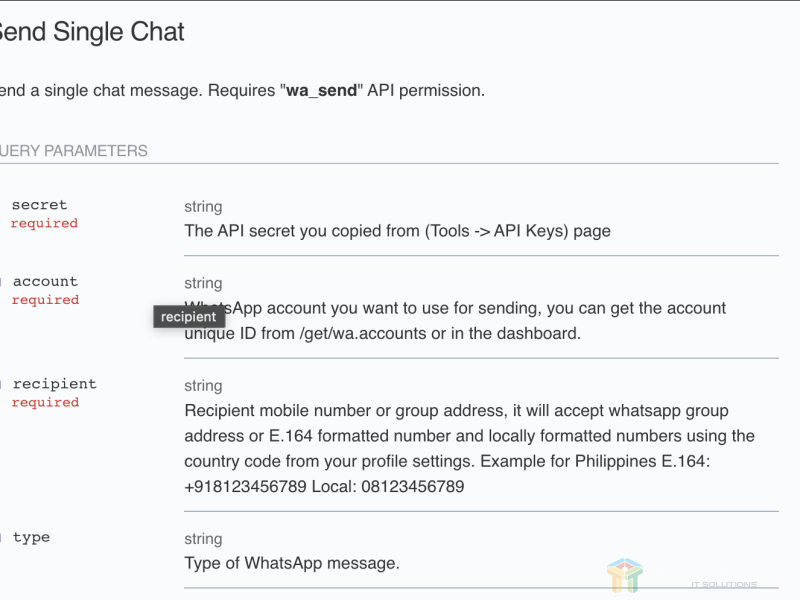
Task: Click the dark 'recipient' tooltip
Action: tap(188, 317)
